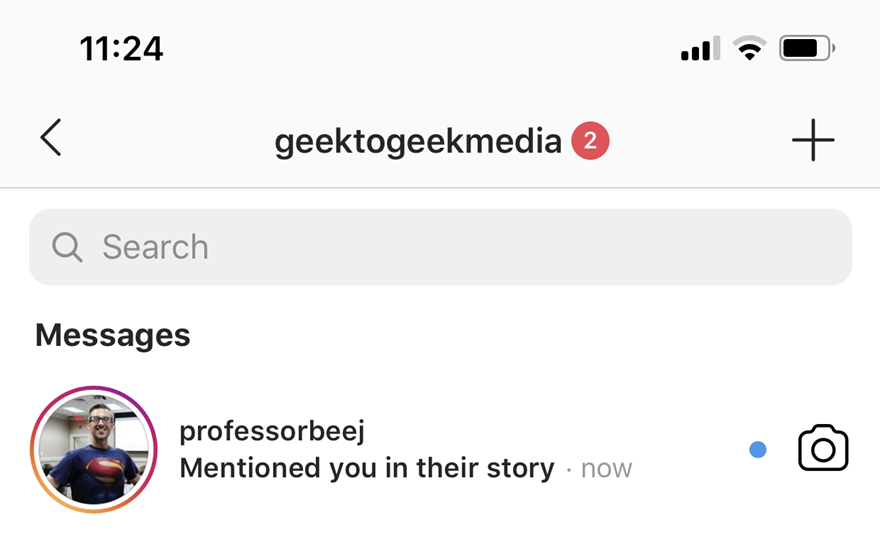Focus the Search input field
Viewport: 880px width, 537px height.
(x=440, y=247)
